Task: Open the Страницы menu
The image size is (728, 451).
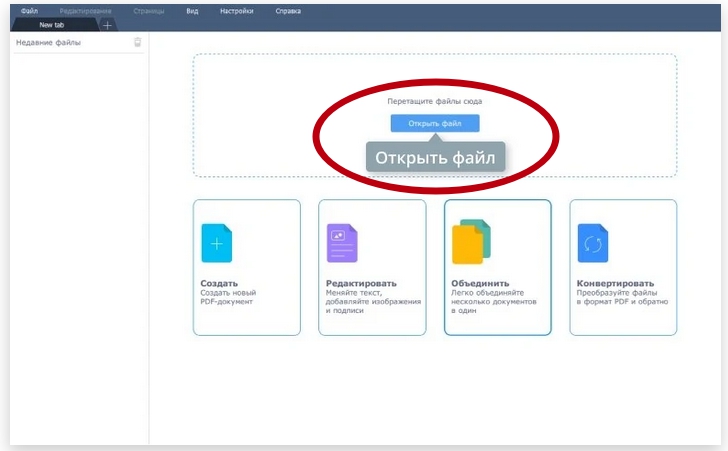Action: 149,11
